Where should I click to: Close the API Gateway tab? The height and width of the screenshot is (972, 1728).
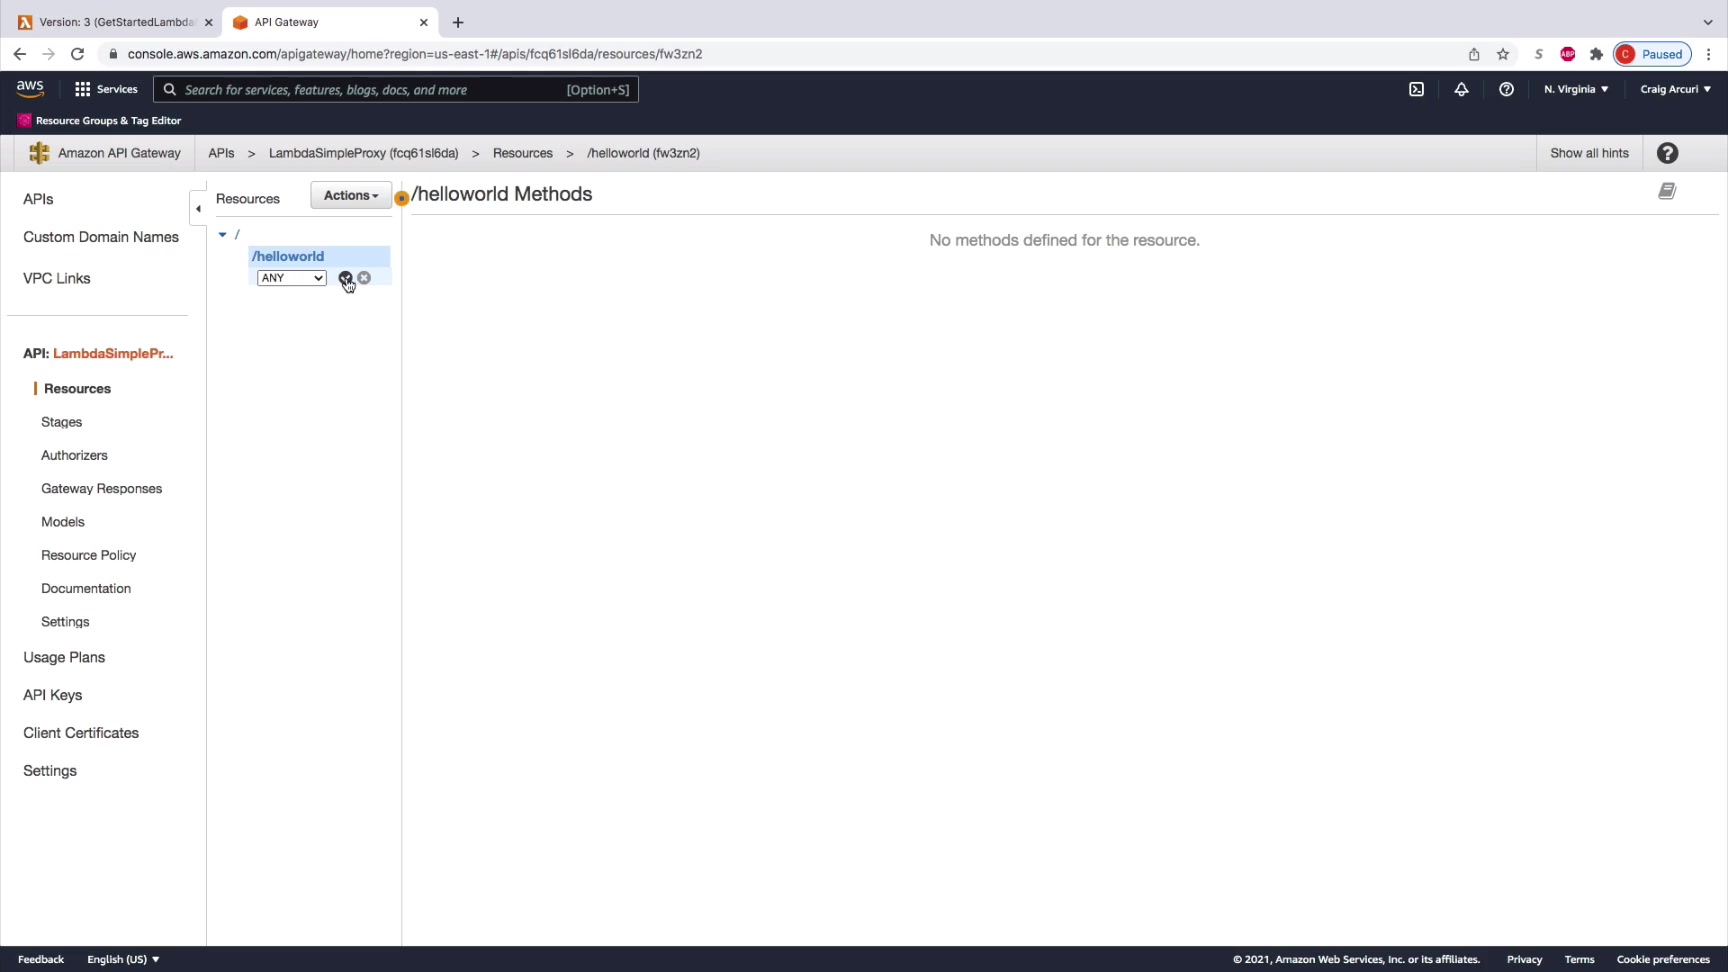pos(424,22)
